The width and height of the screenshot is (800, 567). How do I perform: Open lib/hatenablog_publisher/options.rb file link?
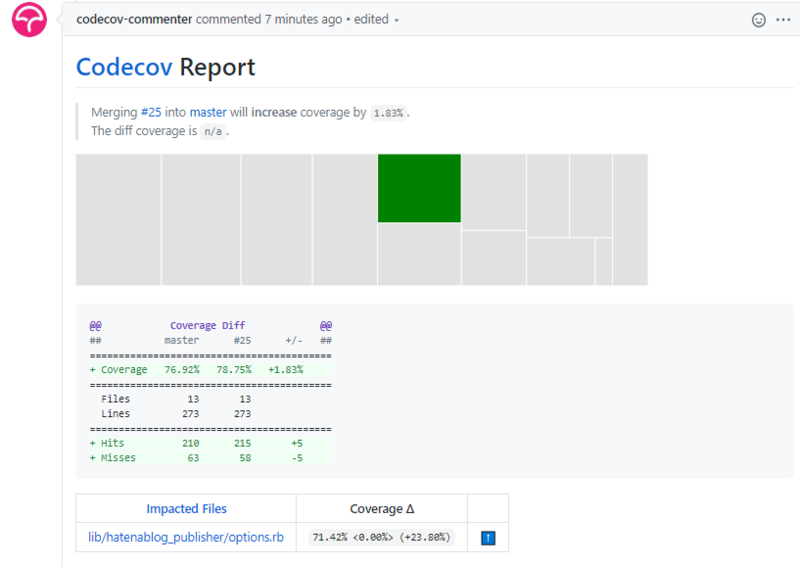[186, 537]
